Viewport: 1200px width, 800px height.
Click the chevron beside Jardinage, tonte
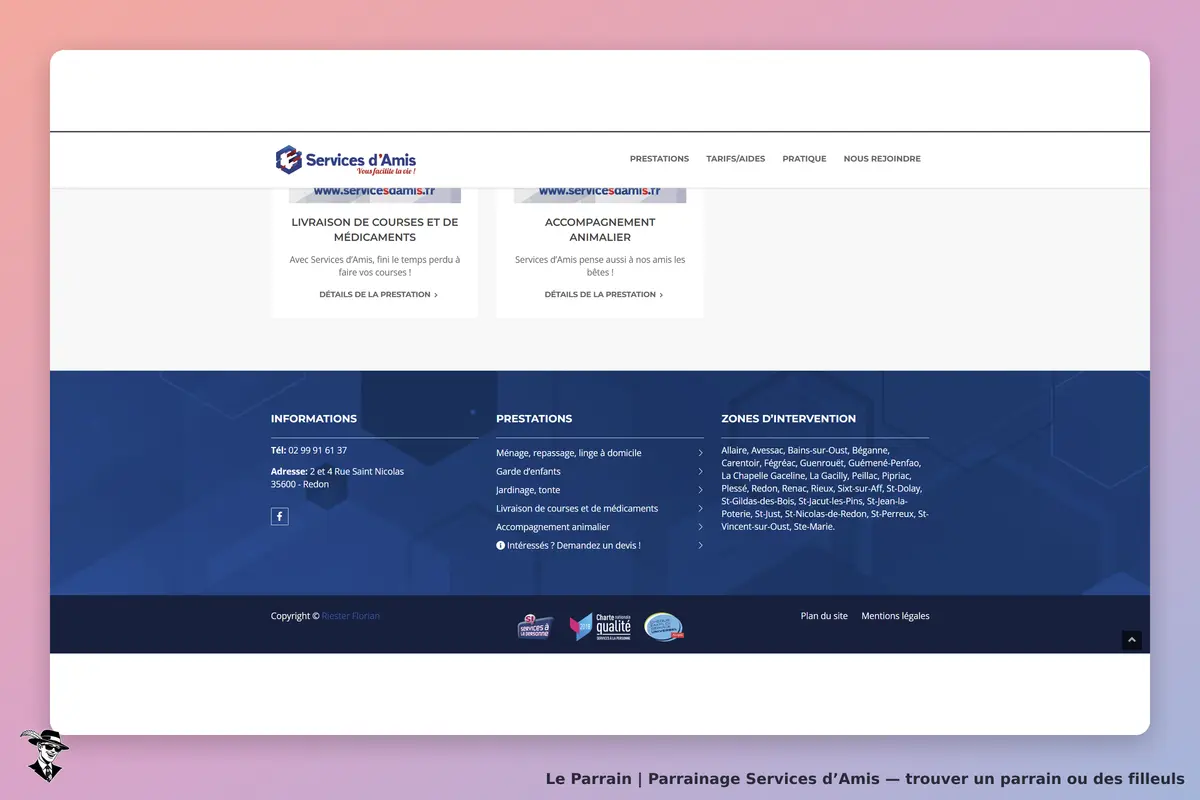[700, 490]
